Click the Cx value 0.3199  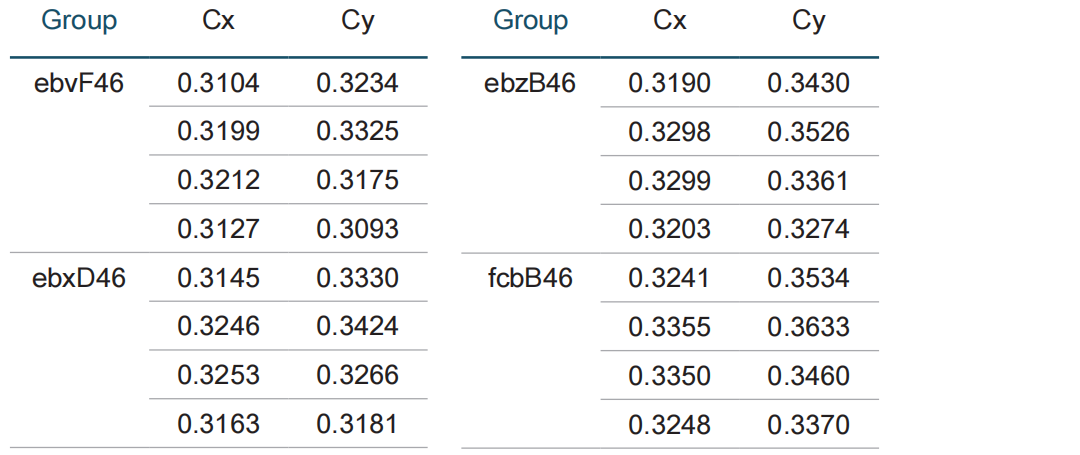tap(218, 131)
